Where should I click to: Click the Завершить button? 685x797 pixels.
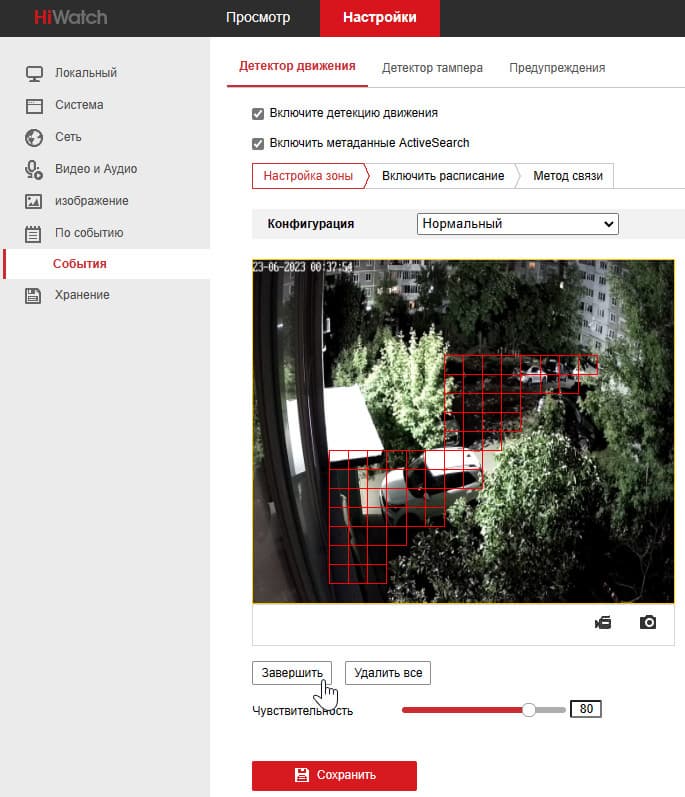pos(292,673)
